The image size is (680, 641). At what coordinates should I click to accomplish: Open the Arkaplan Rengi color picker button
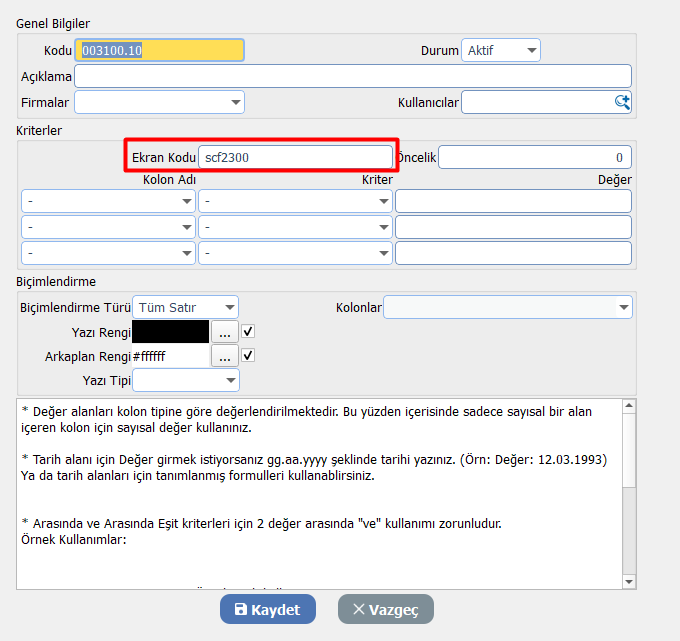click(x=224, y=356)
